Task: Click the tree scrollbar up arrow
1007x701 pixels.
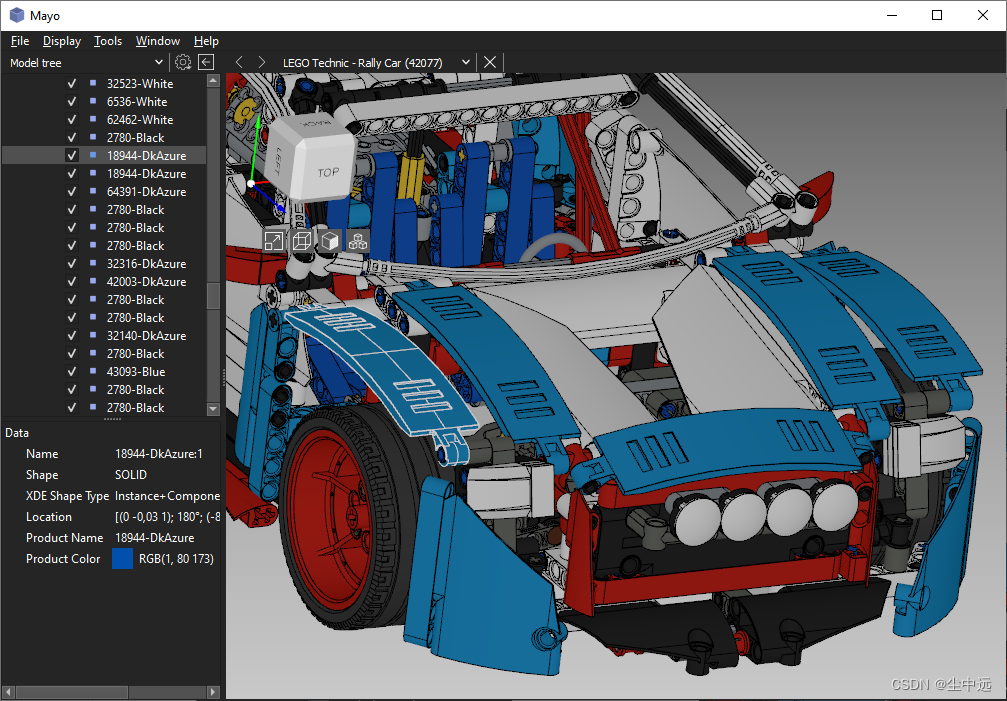Action: click(214, 80)
